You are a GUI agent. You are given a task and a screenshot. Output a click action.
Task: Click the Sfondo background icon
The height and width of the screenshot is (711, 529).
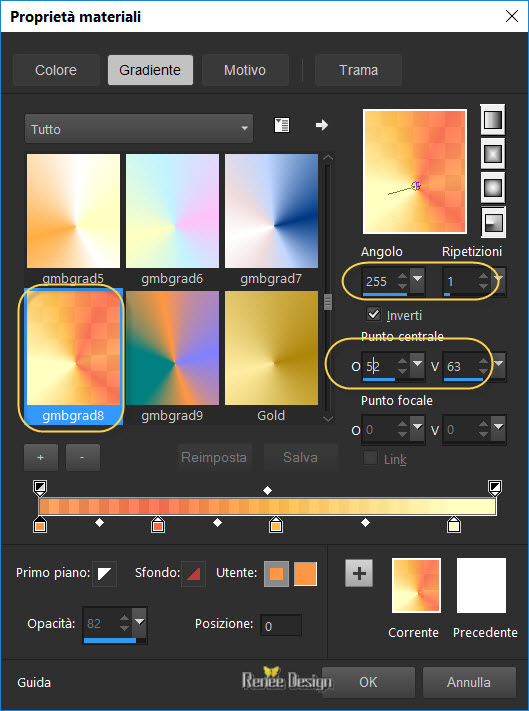194,574
